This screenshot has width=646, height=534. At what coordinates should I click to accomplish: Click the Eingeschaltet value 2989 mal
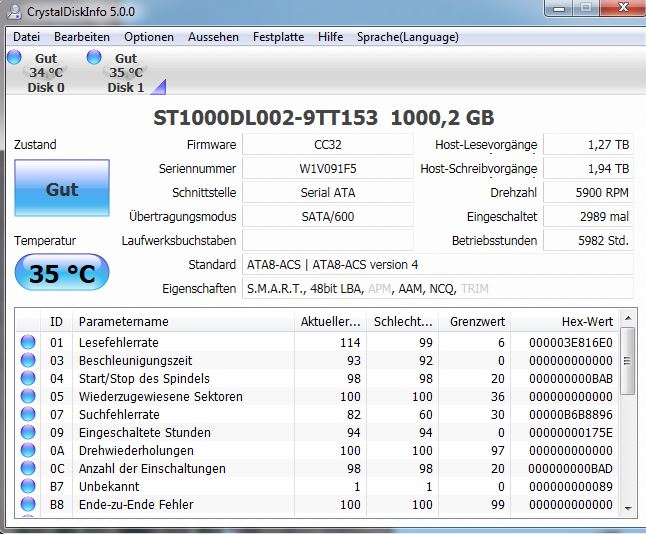pos(589,216)
